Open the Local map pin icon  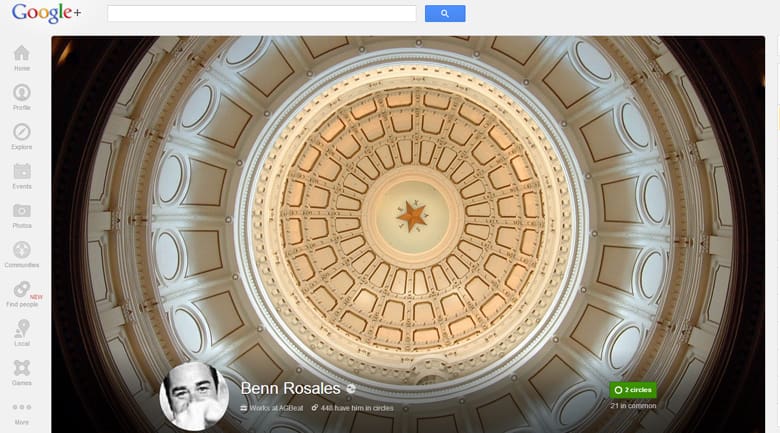(21, 330)
